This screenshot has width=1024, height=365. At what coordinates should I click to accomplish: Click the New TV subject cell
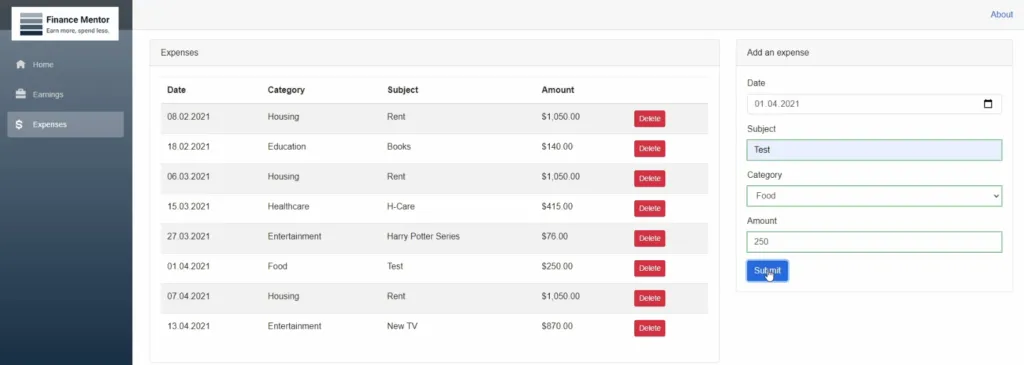(402, 326)
